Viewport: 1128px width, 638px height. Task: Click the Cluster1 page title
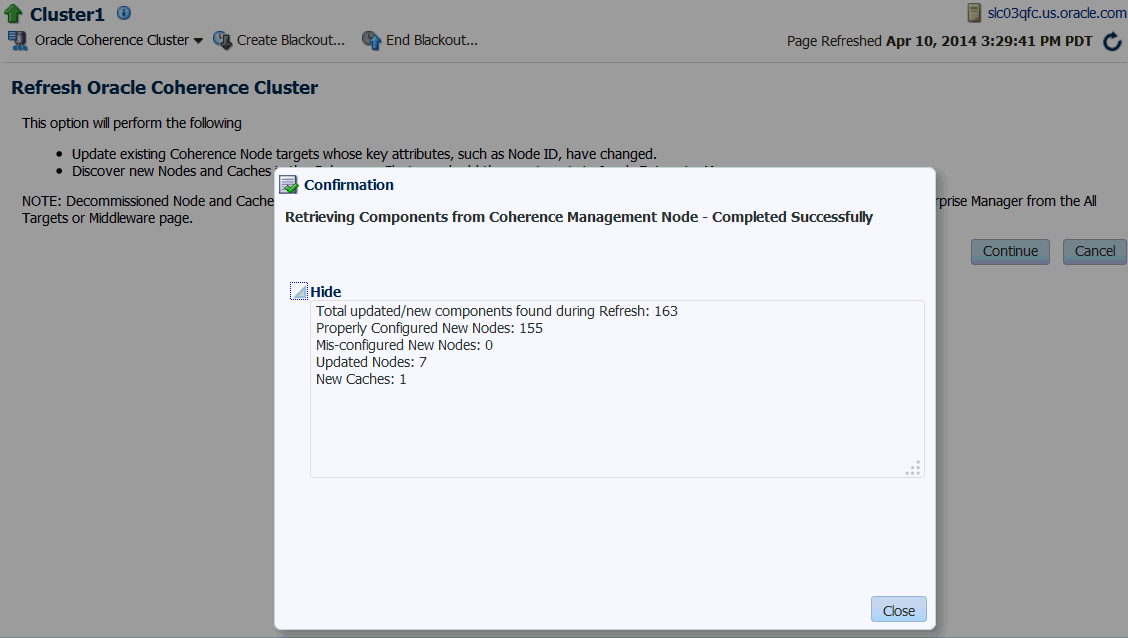tap(67, 14)
